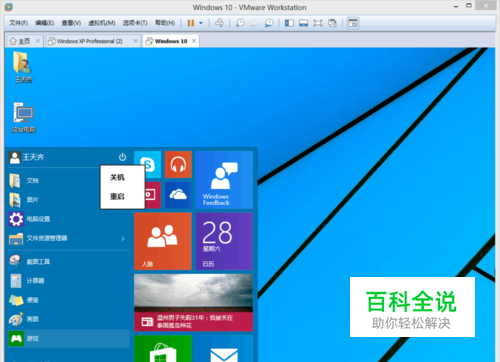The image size is (500, 362).
Task: Open the 王天齐 user folder desktop icon
Action: [23, 67]
